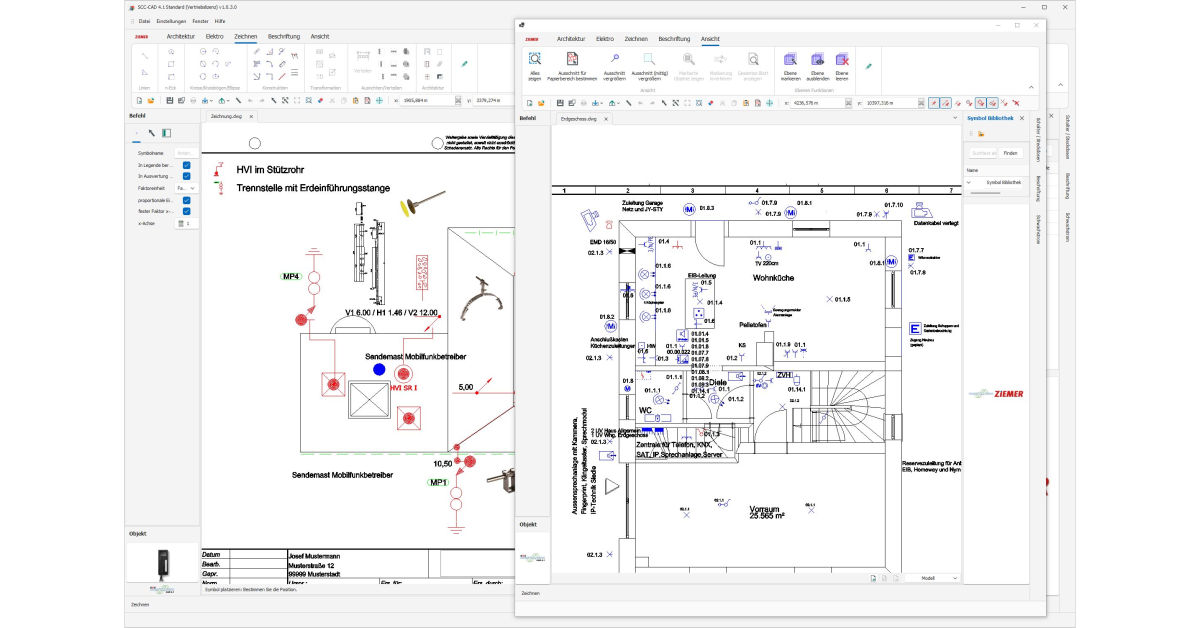1200x628 pixels.
Task: Close 'Erdgeschoss.dwg' document tab
Action: tap(606, 119)
